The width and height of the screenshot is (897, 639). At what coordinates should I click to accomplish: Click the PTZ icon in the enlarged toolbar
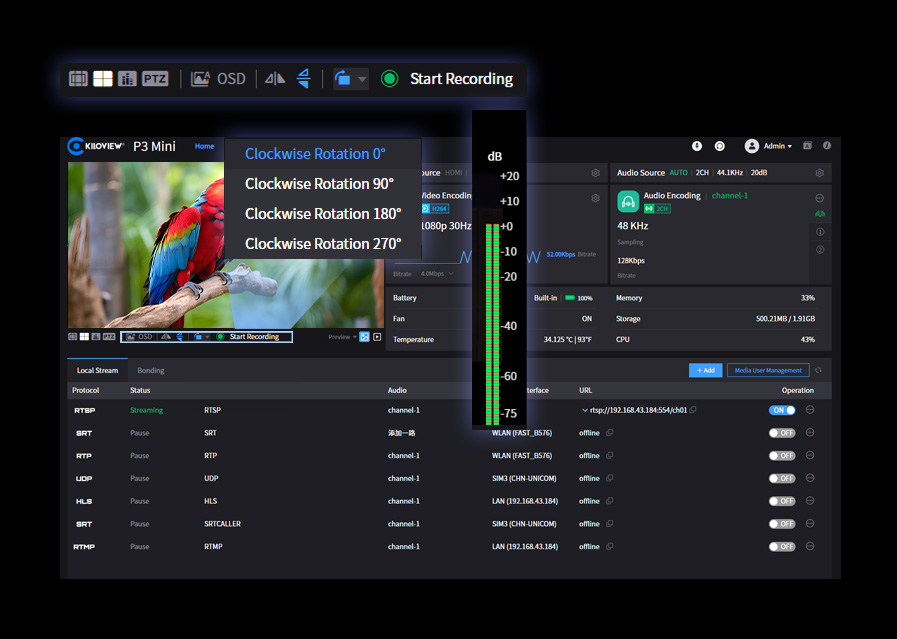[155, 79]
